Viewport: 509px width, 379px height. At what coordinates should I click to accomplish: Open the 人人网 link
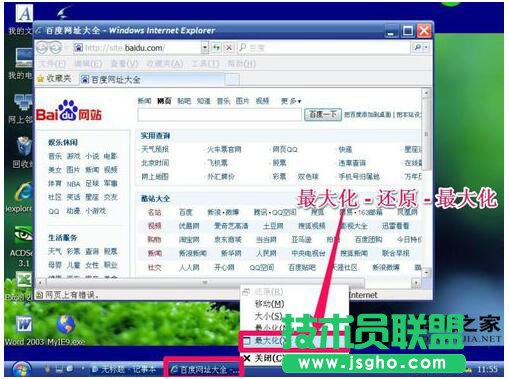coord(189,267)
